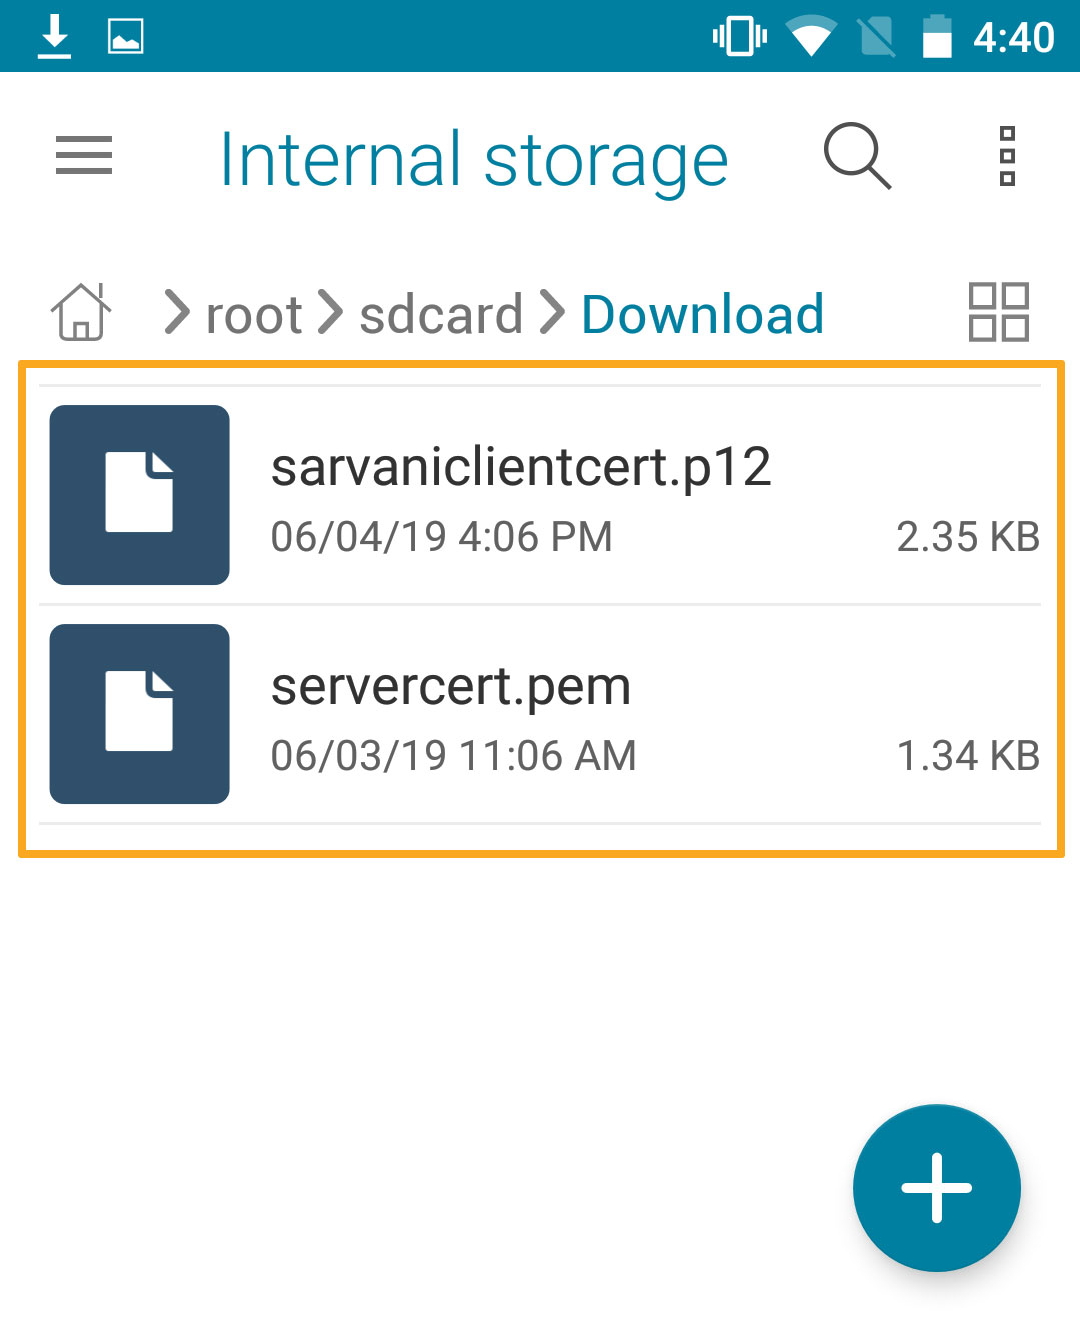Open the three-dot overflow menu

coord(1007,157)
